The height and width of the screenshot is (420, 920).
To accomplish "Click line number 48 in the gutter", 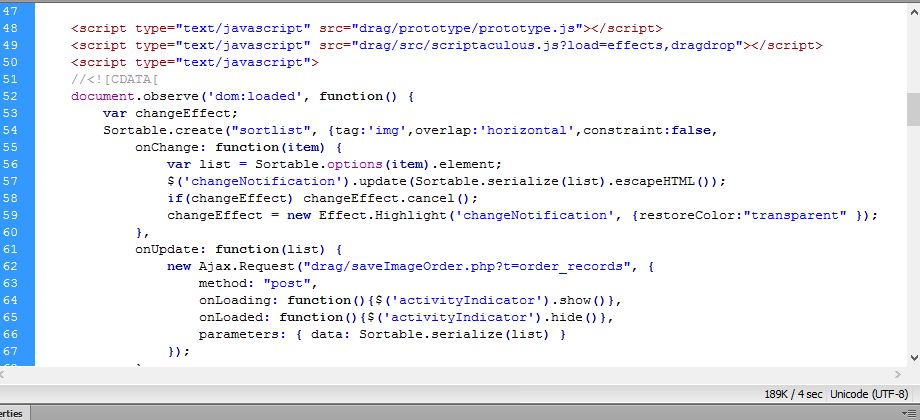I will 11,28.
